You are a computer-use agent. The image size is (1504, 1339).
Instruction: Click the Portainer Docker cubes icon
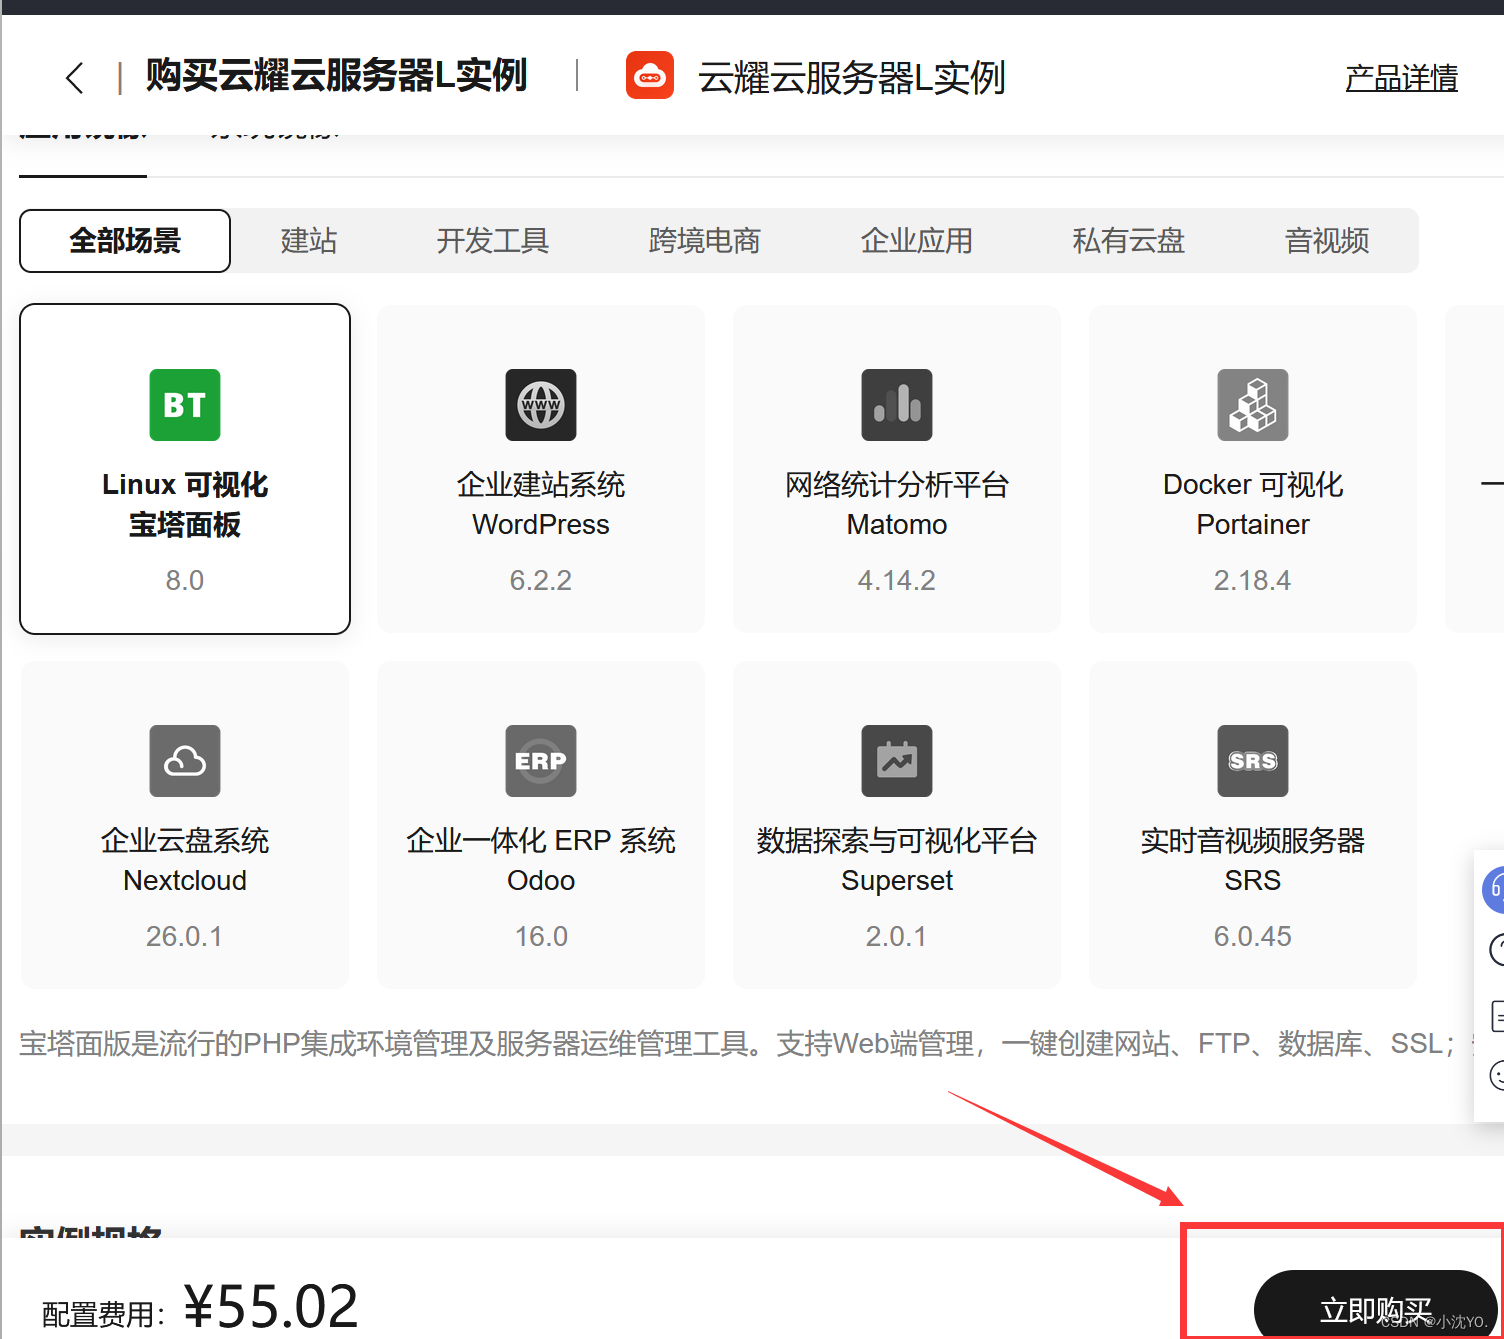coord(1253,405)
